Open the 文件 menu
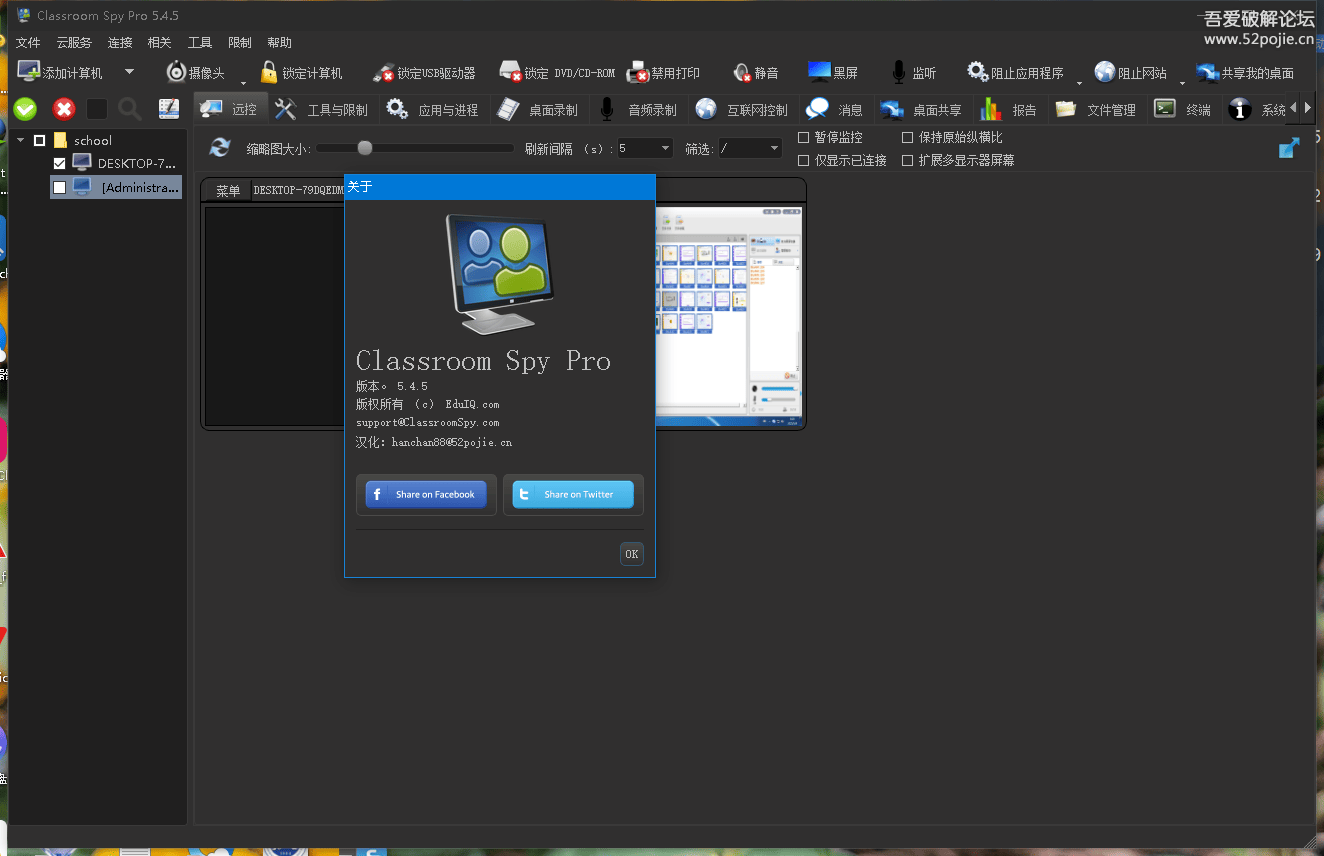 point(28,43)
